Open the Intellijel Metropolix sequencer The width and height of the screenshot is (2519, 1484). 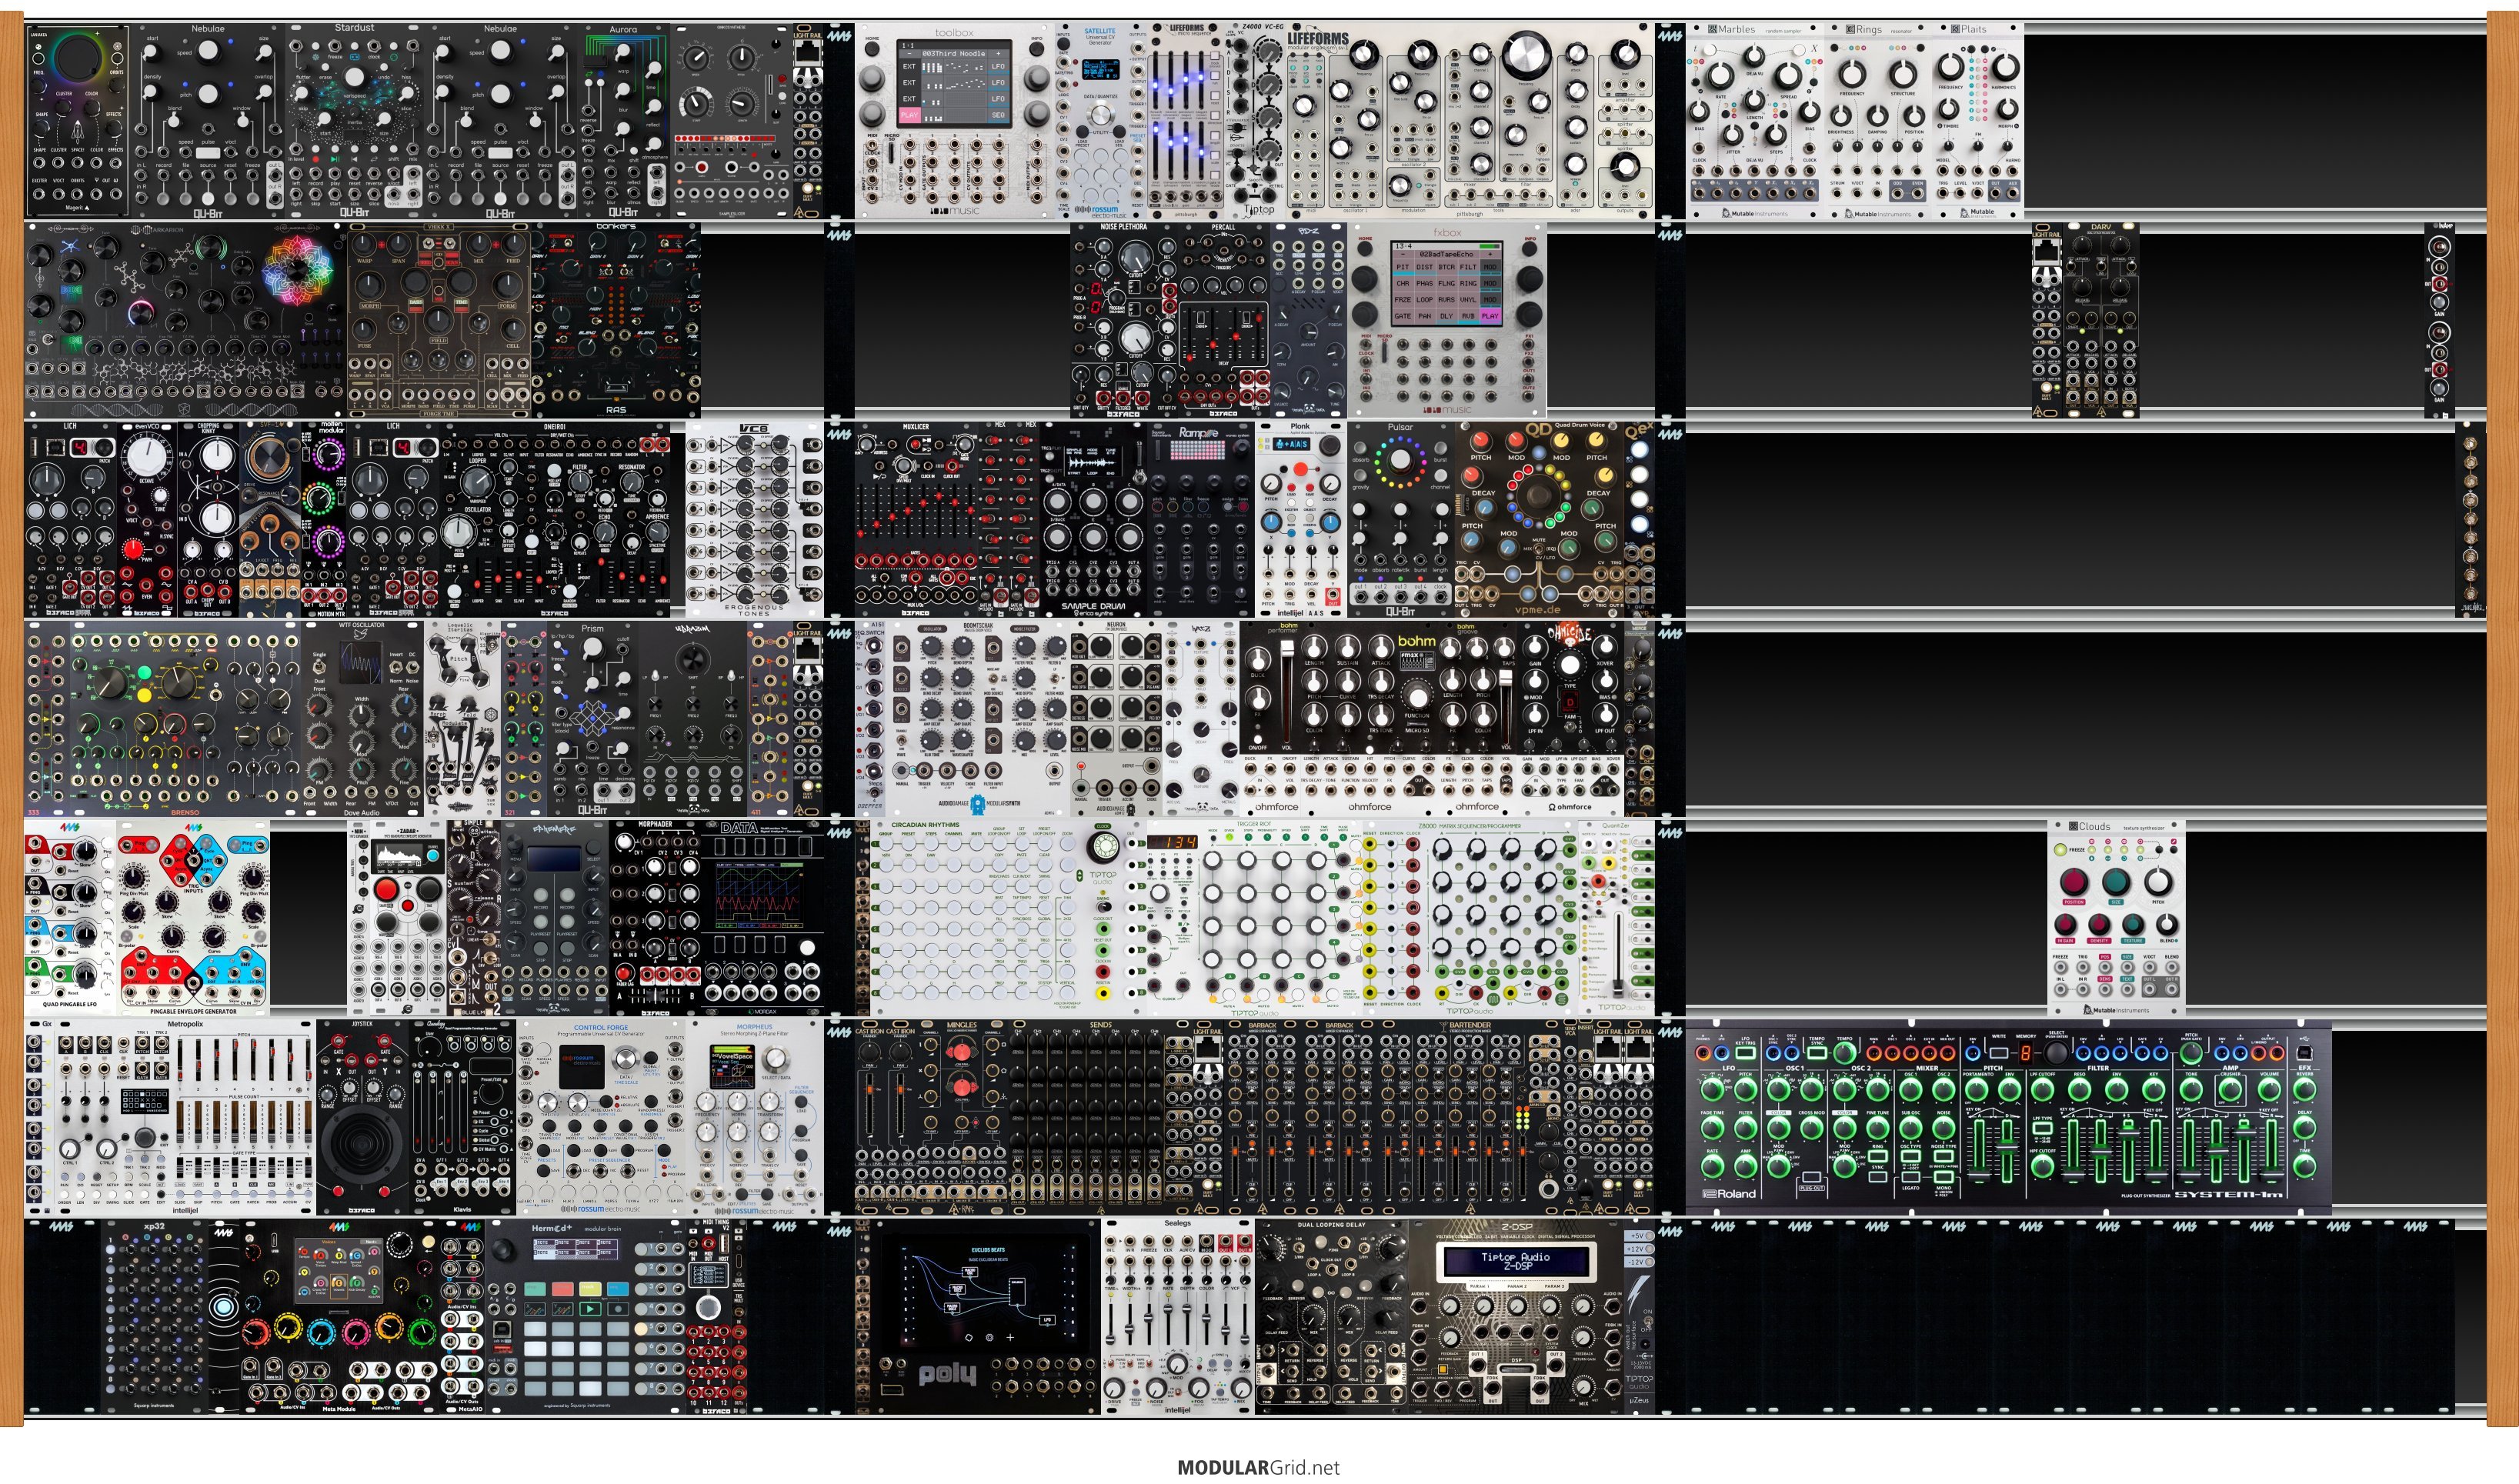click(x=185, y=1117)
